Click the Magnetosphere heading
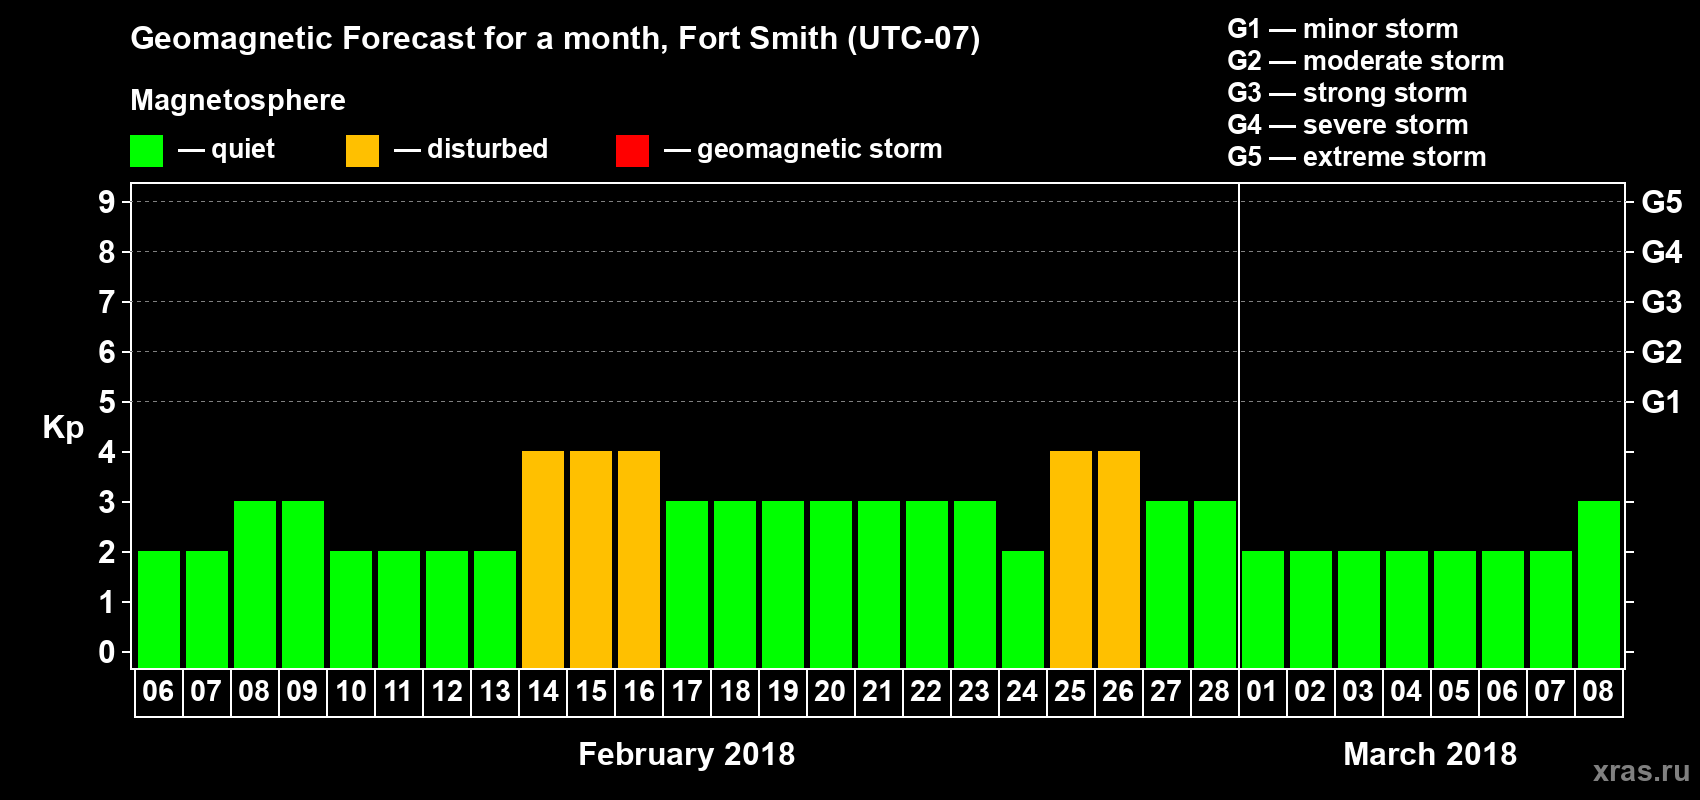The height and width of the screenshot is (800, 1700). coord(238,100)
